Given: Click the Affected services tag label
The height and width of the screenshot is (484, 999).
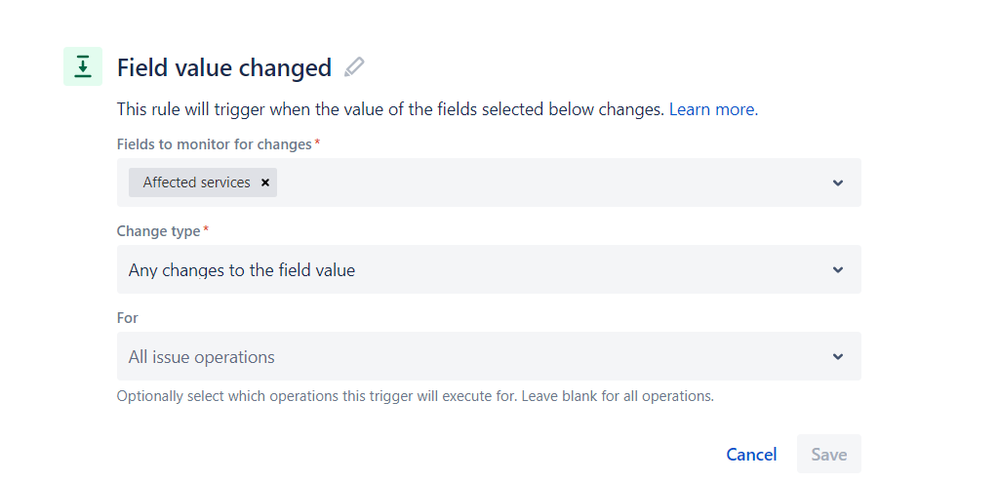Looking at the screenshot, I should [x=196, y=183].
